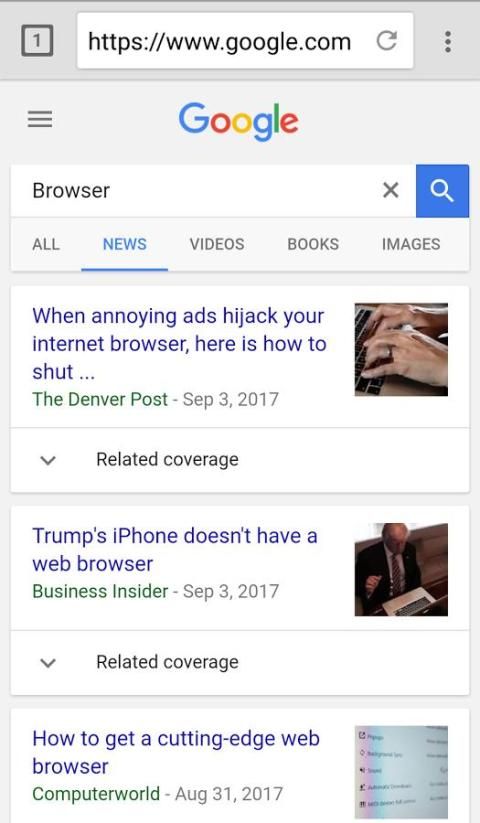Open Trump's iPhone web browser article
The image size is (480, 823).
(x=175, y=550)
